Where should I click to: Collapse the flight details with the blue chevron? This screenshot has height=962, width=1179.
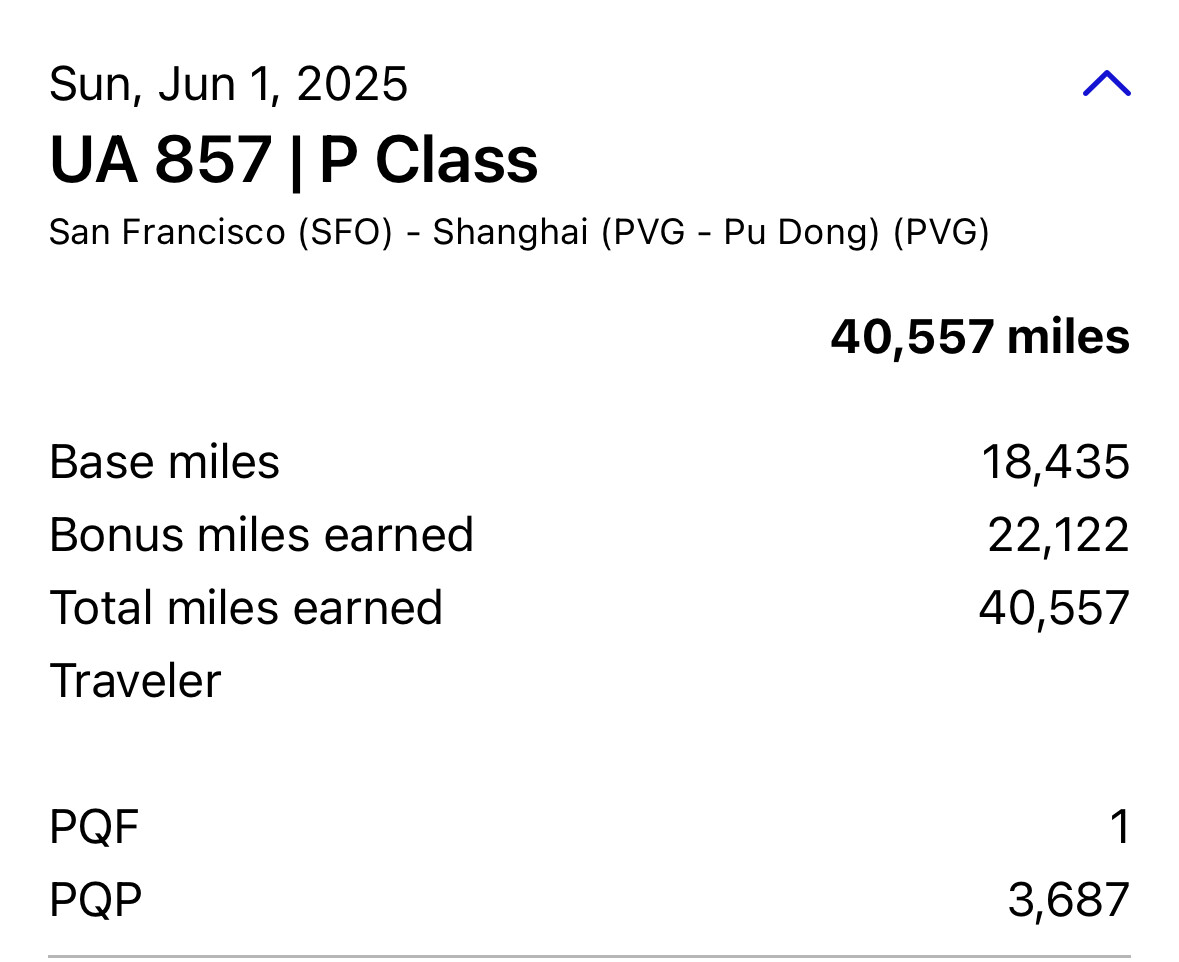pos(1106,84)
